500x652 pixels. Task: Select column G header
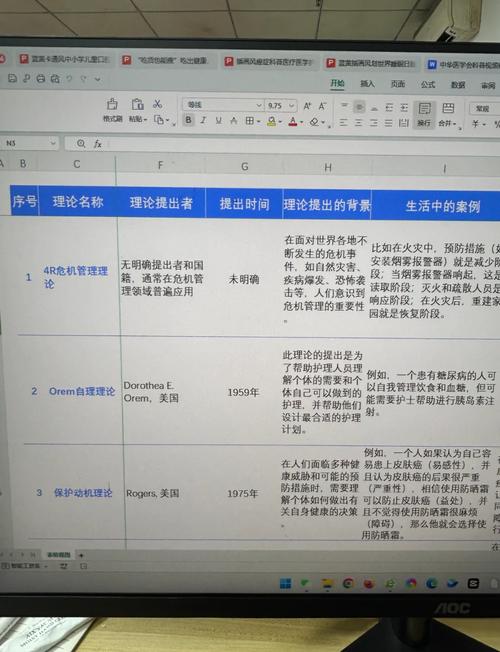point(245,166)
